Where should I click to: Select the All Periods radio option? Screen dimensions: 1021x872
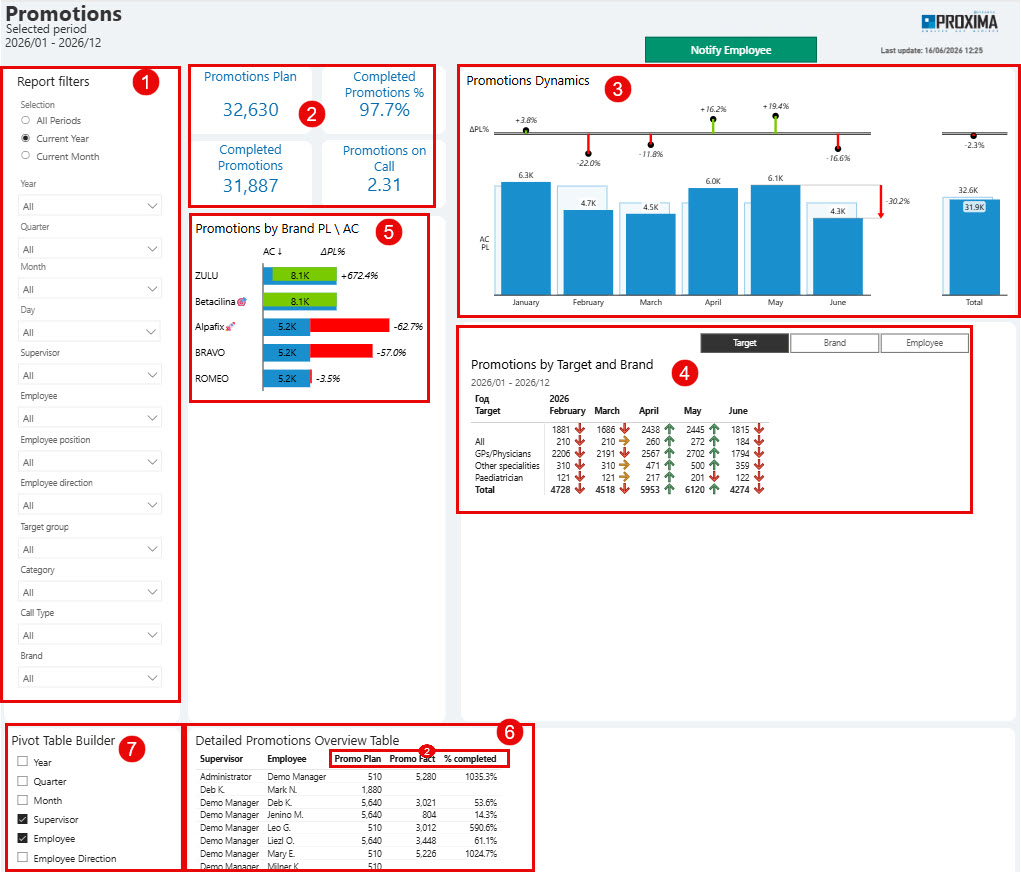25,120
